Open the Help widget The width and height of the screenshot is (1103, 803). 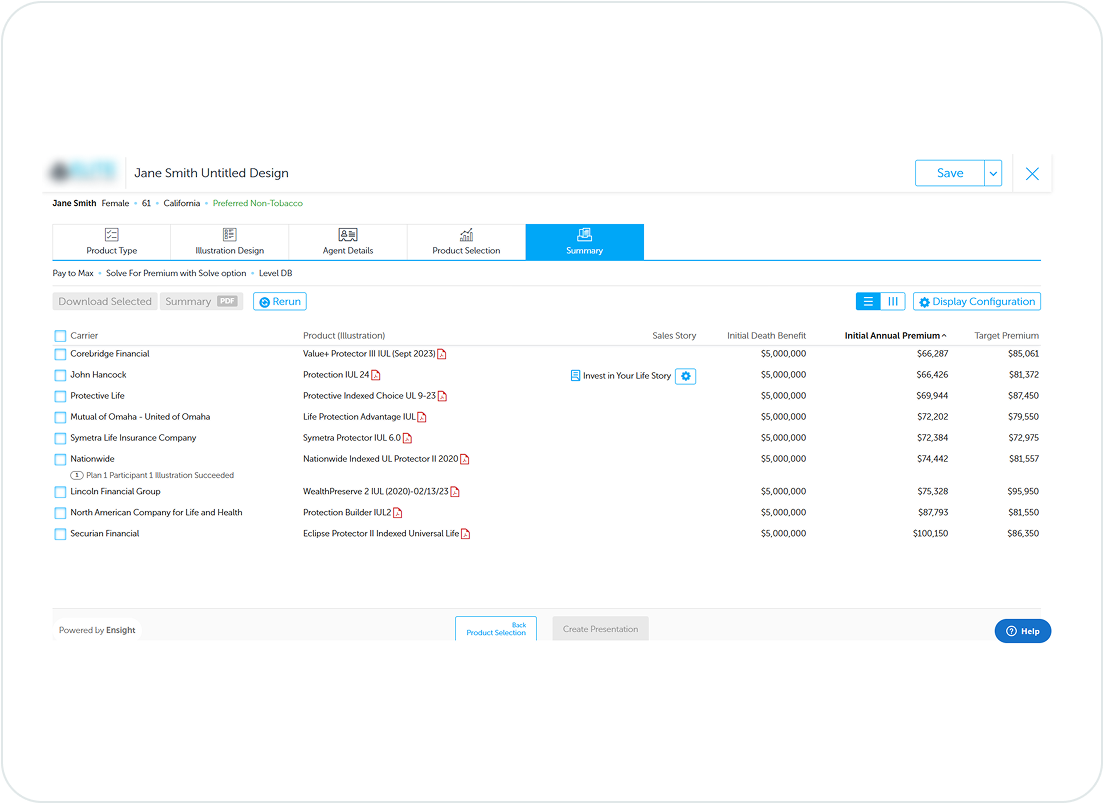pos(1023,631)
